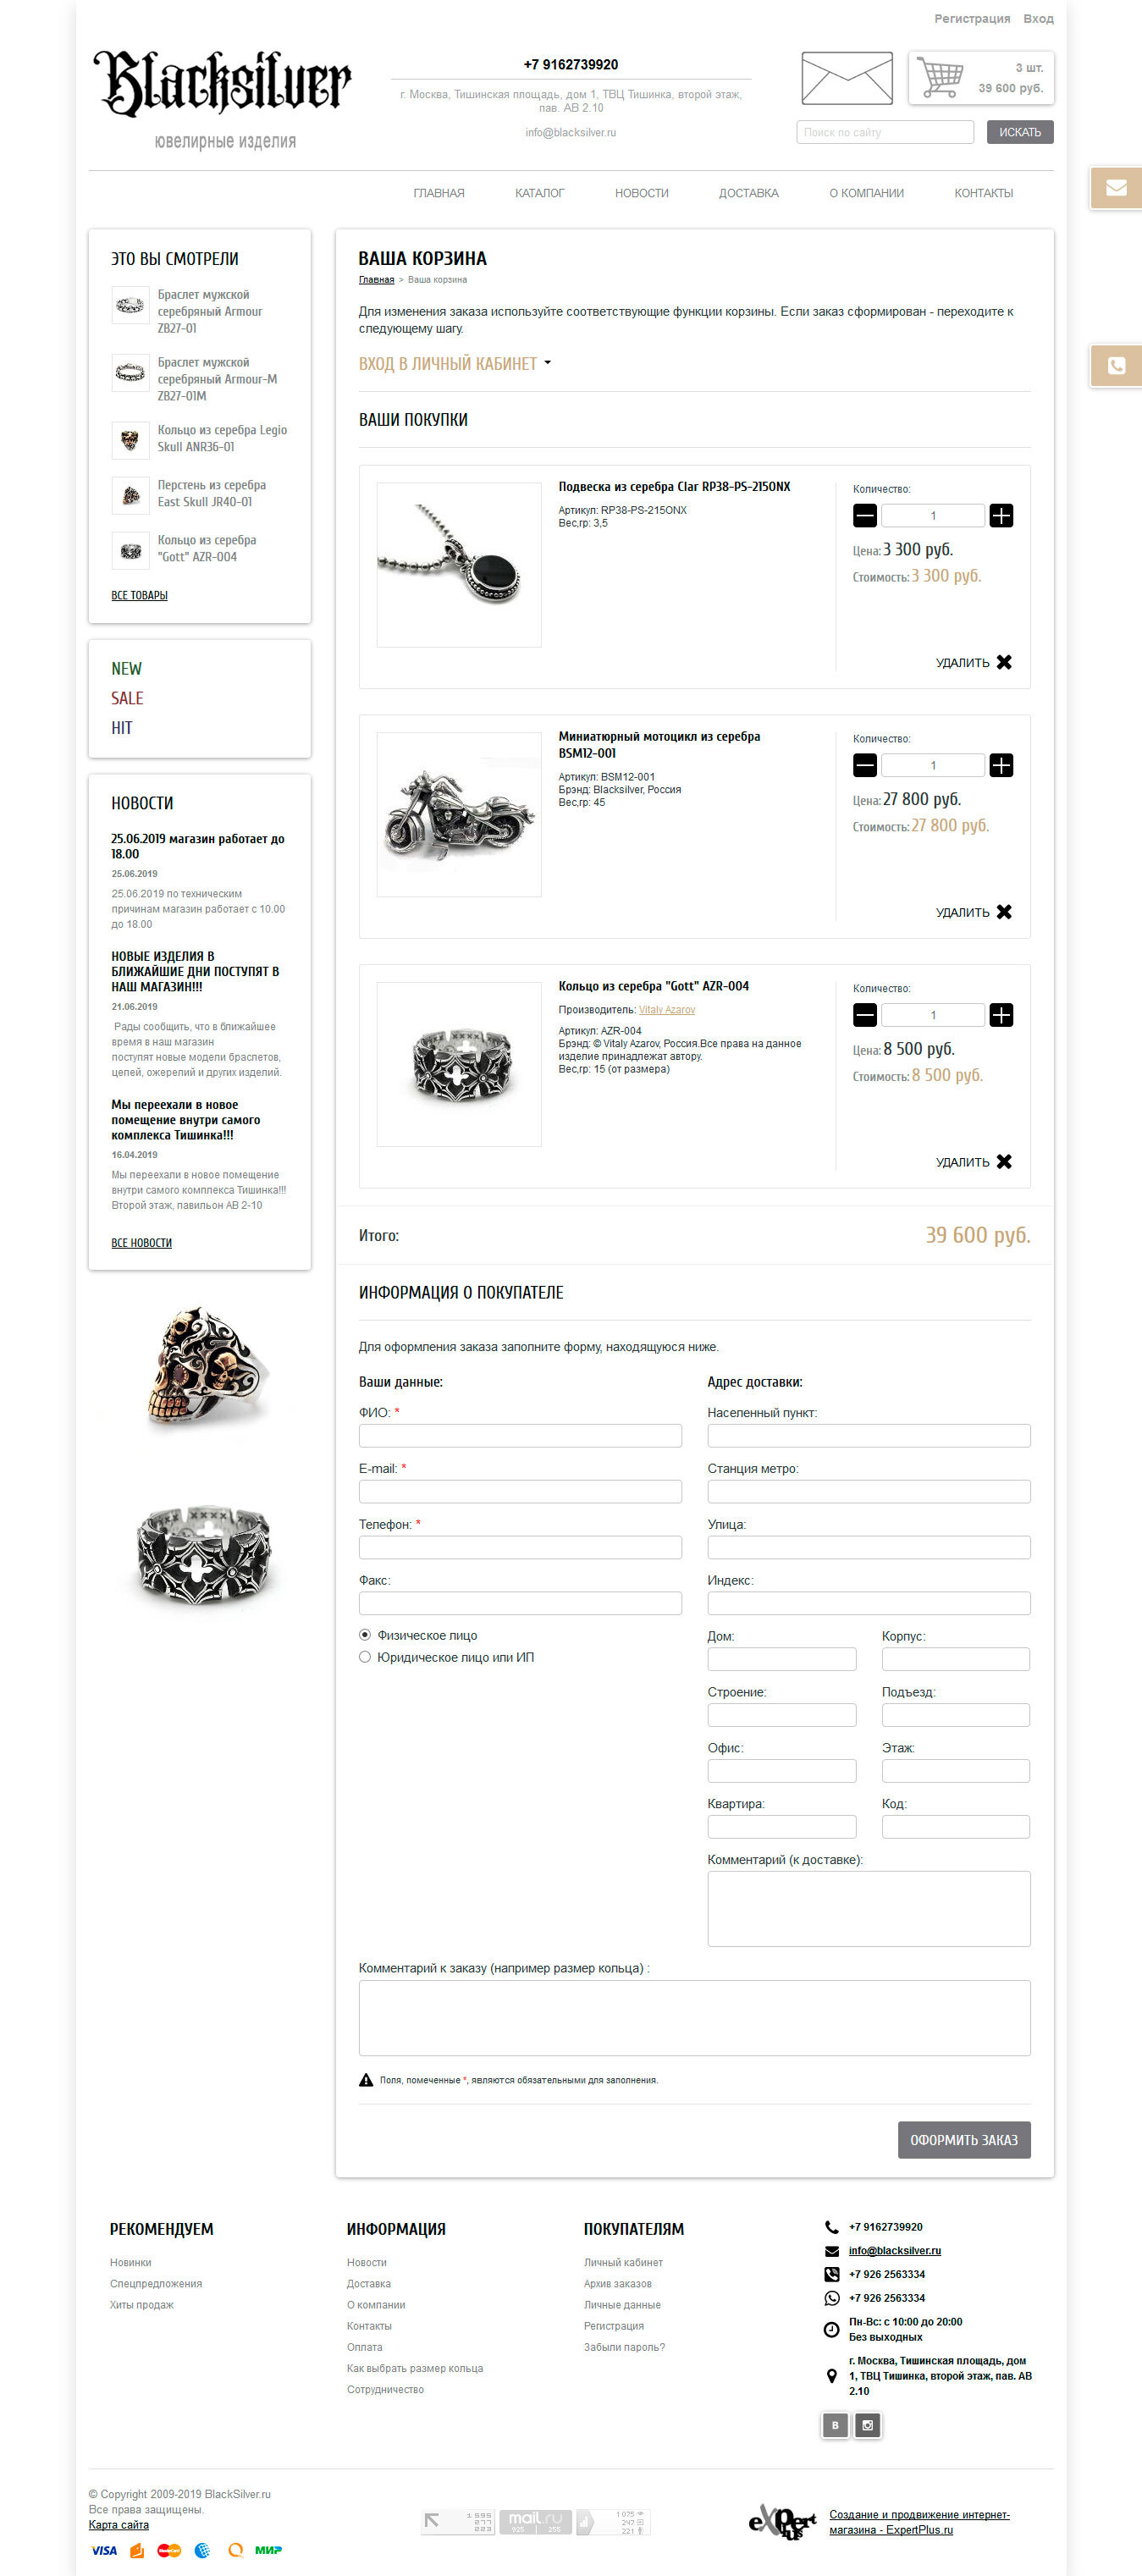
Task: Click the order comment textarea
Action: [x=695, y=2018]
